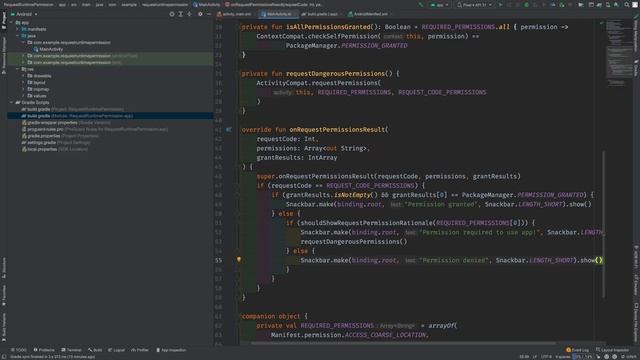
Task: Expand the drawable folder
Action: (x=24, y=76)
